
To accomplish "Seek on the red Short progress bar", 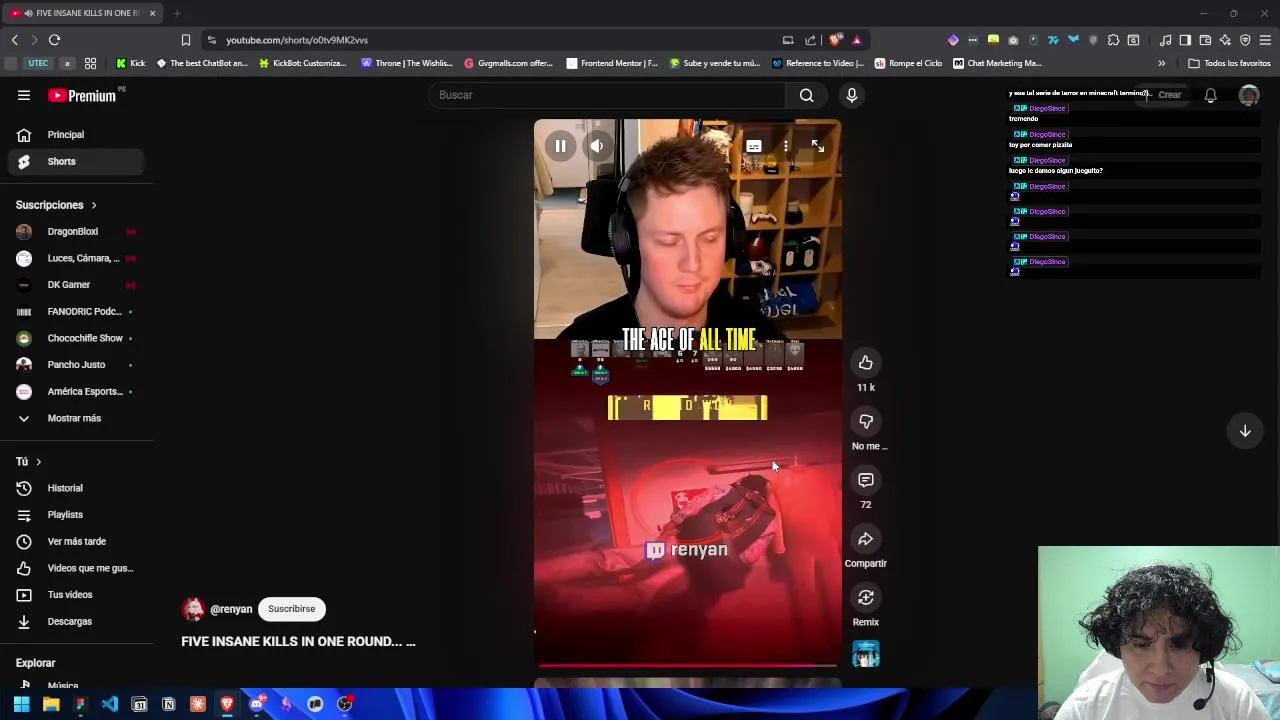I will tap(687, 665).
